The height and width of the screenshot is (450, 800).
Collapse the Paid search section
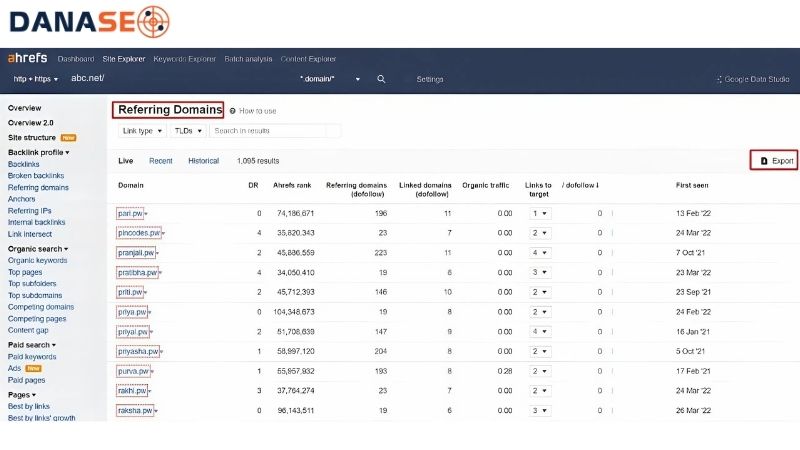click(32, 345)
